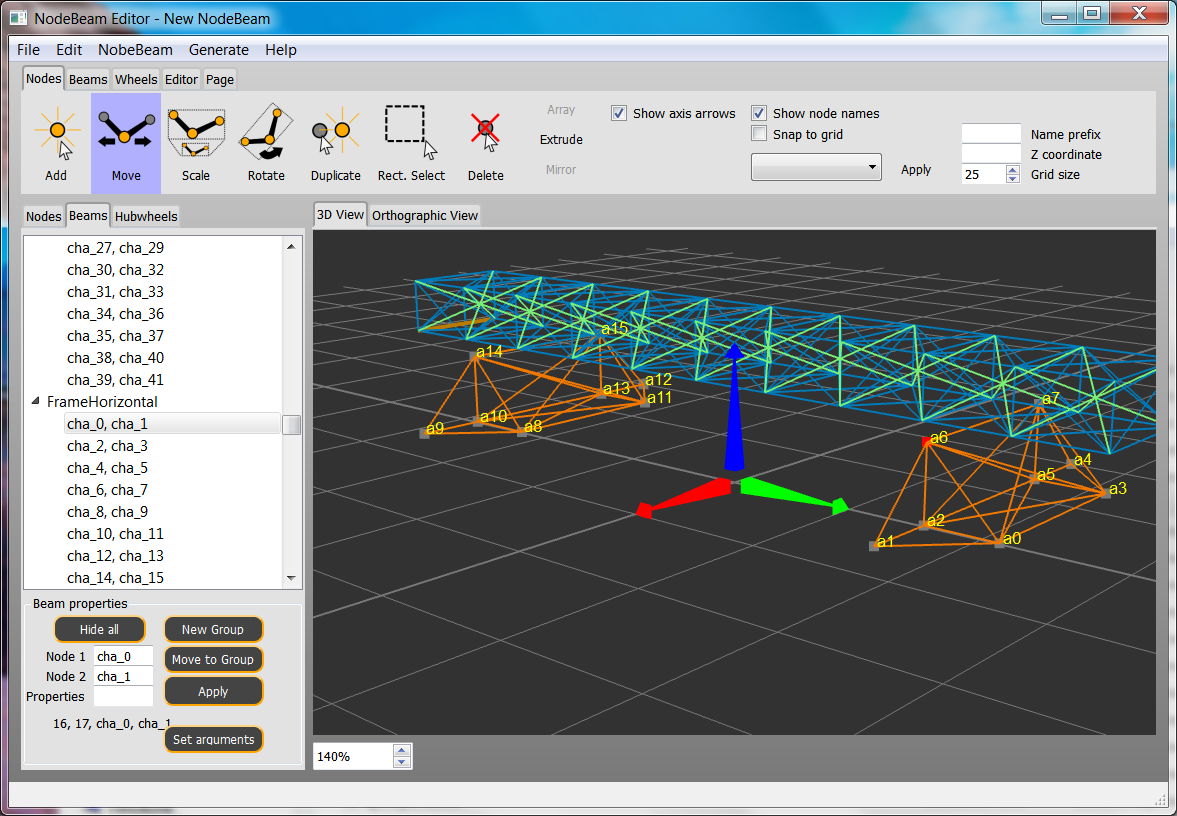Click the blue Z axis arrow
The width and height of the screenshot is (1177, 816).
click(733, 409)
